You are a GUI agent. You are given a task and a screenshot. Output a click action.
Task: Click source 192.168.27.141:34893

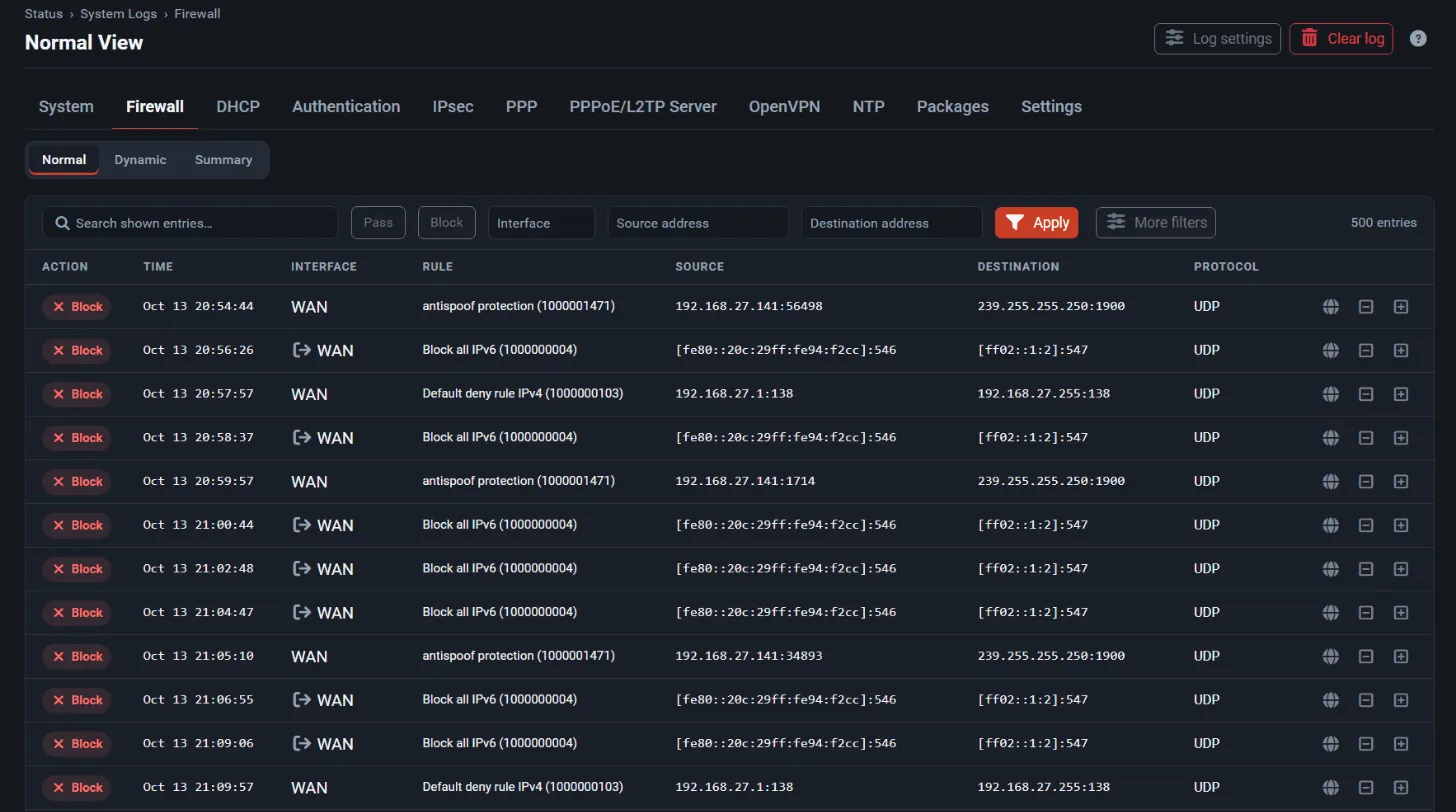tap(749, 656)
